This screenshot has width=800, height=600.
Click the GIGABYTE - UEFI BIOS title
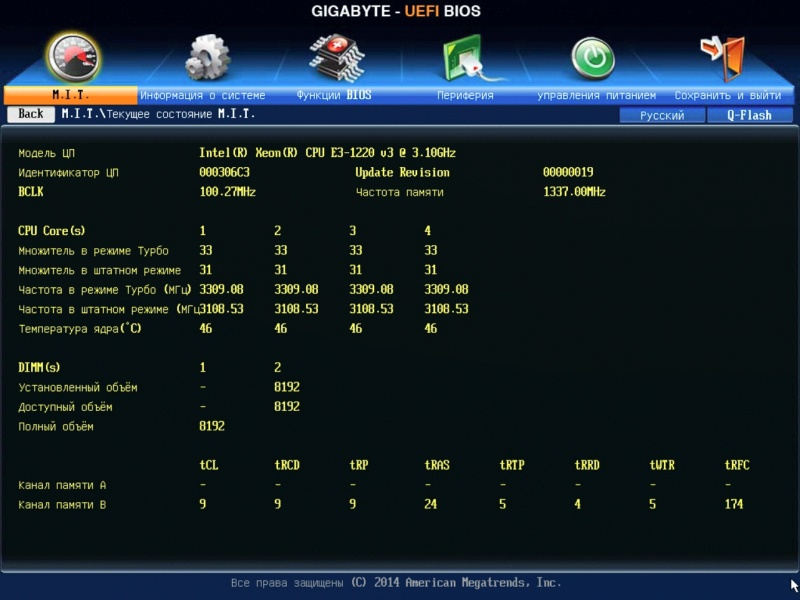(396, 11)
